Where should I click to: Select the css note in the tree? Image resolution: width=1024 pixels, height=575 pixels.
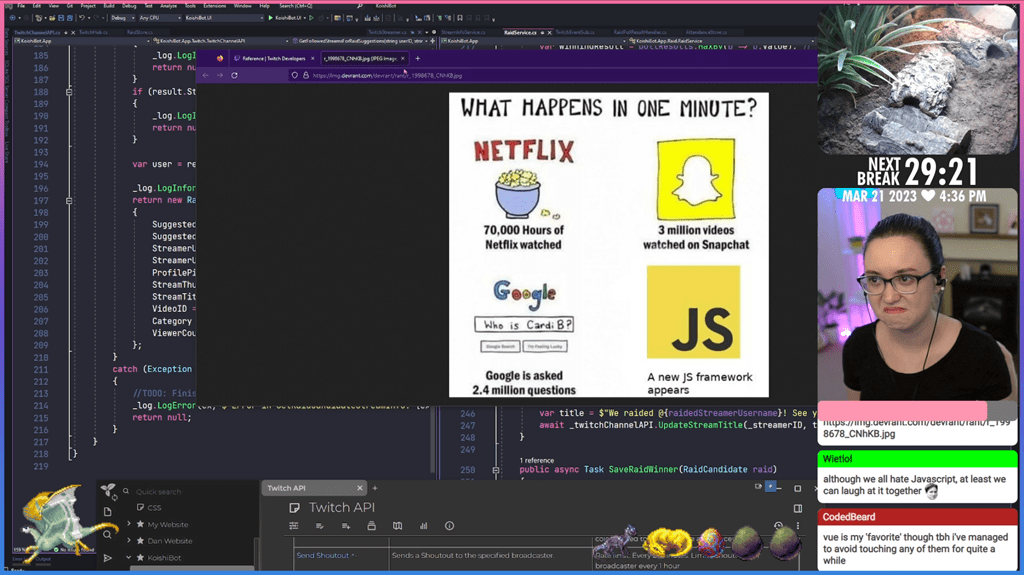coord(154,508)
